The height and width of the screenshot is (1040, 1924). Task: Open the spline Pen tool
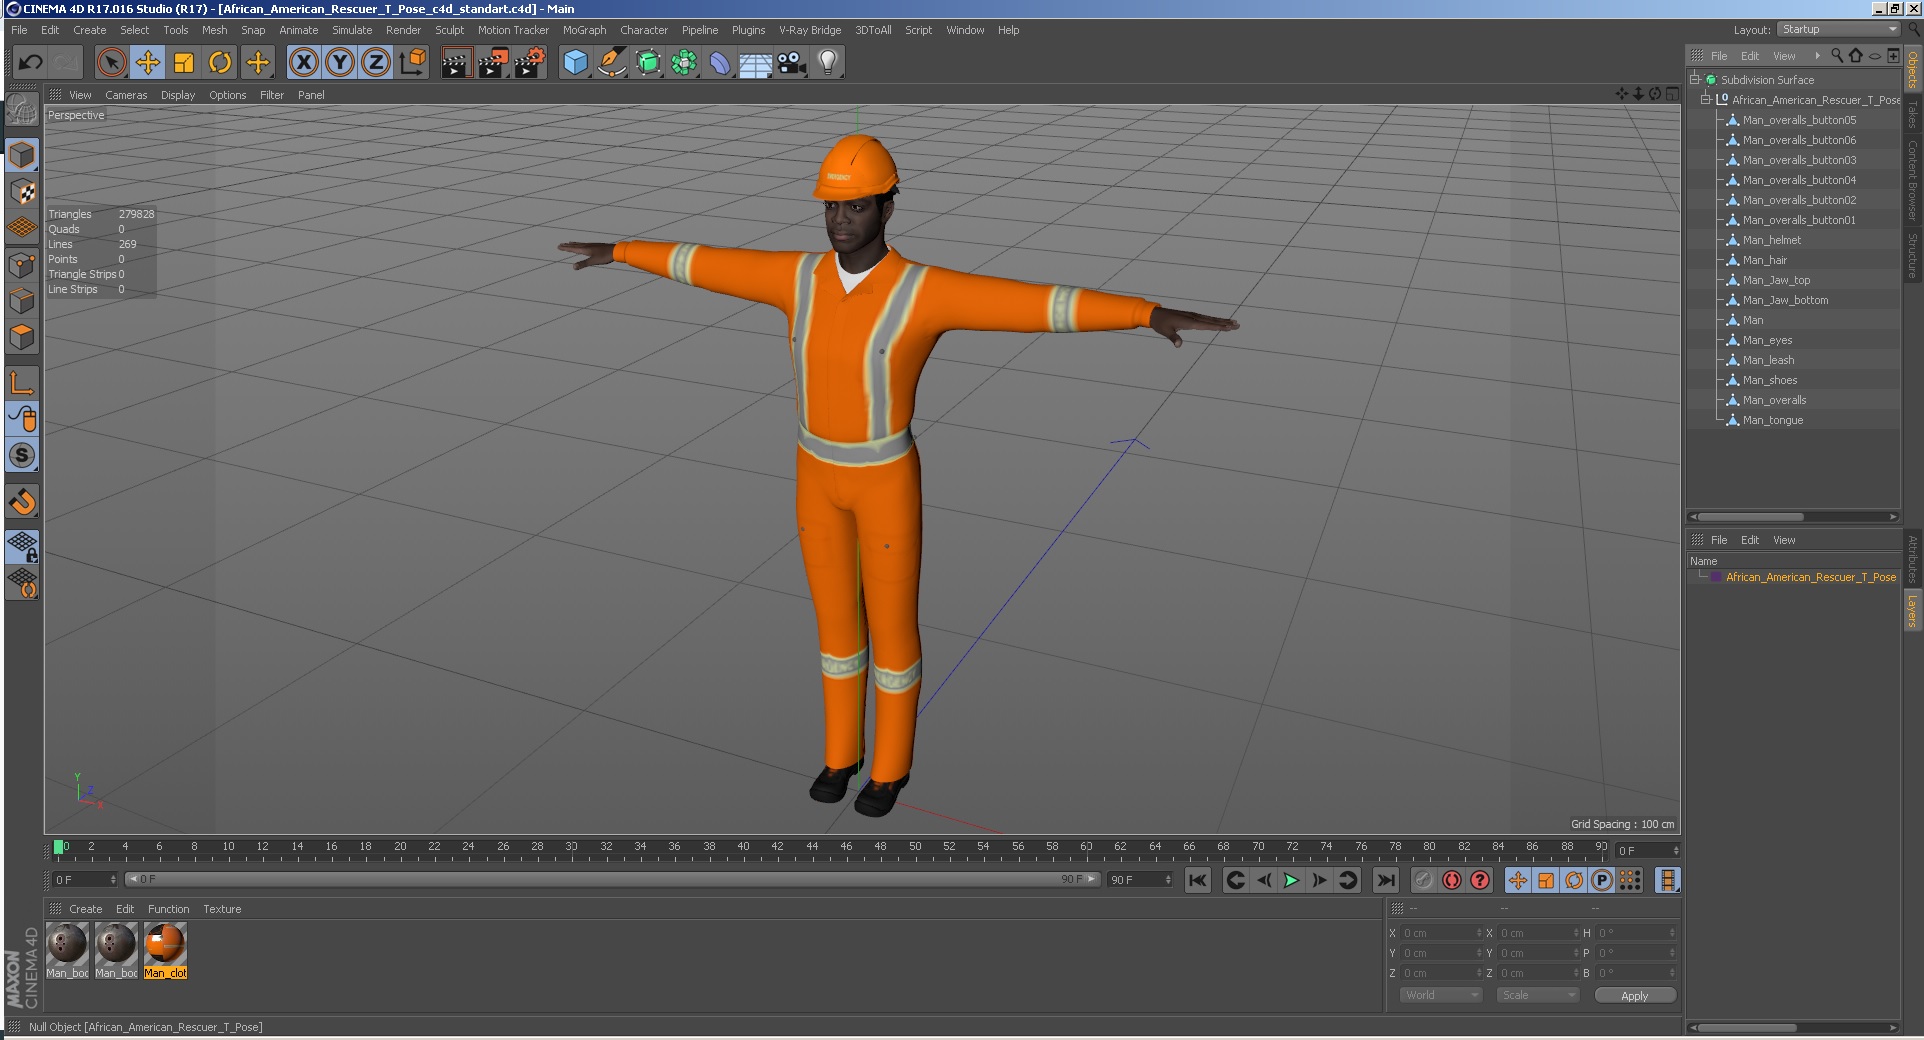[611, 63]
